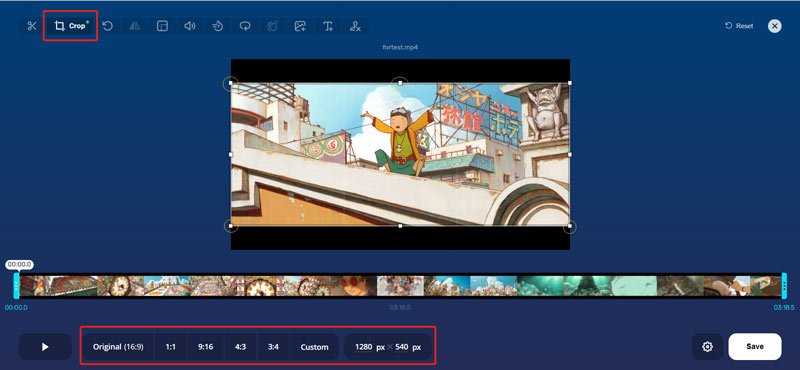
Task: Select the scissors Trim tool
Action: coord(32,26)
